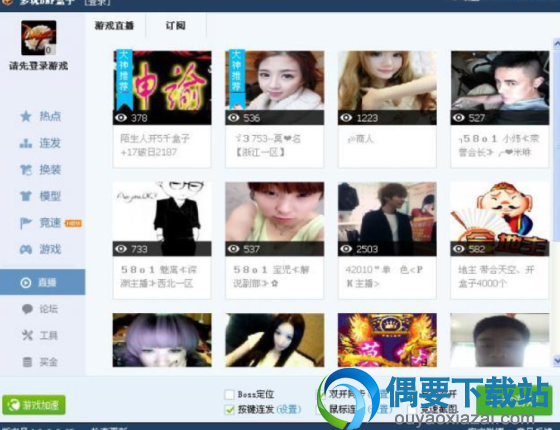Switch to the 订阅 tab

tap(175, 26)
